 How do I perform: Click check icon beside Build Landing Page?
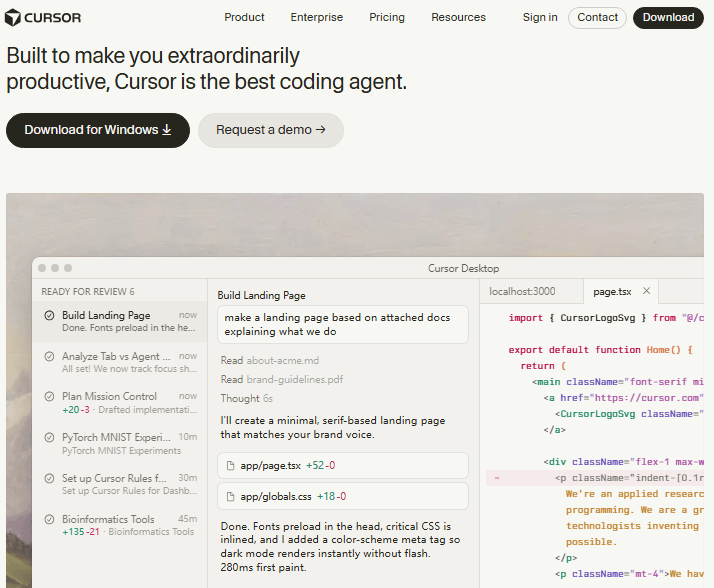point(49,315)
